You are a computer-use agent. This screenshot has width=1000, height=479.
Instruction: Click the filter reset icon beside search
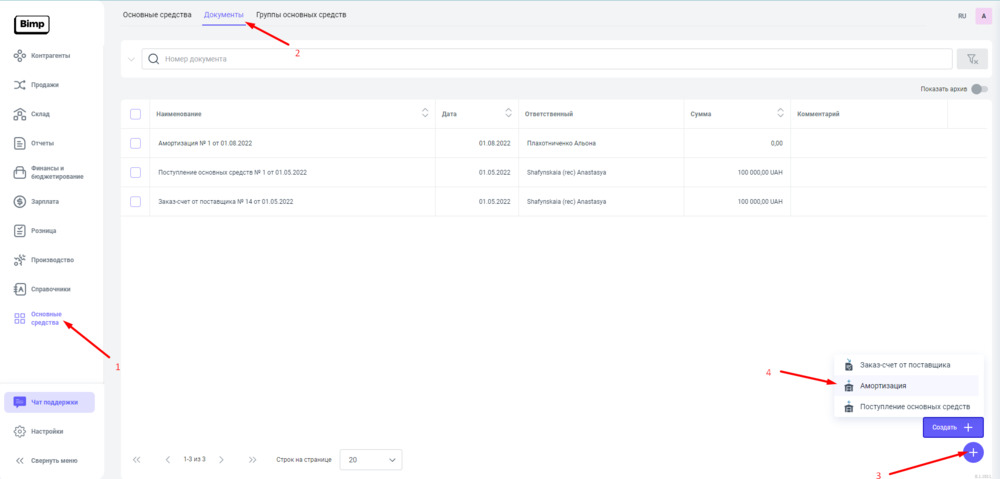pos(971,59)
